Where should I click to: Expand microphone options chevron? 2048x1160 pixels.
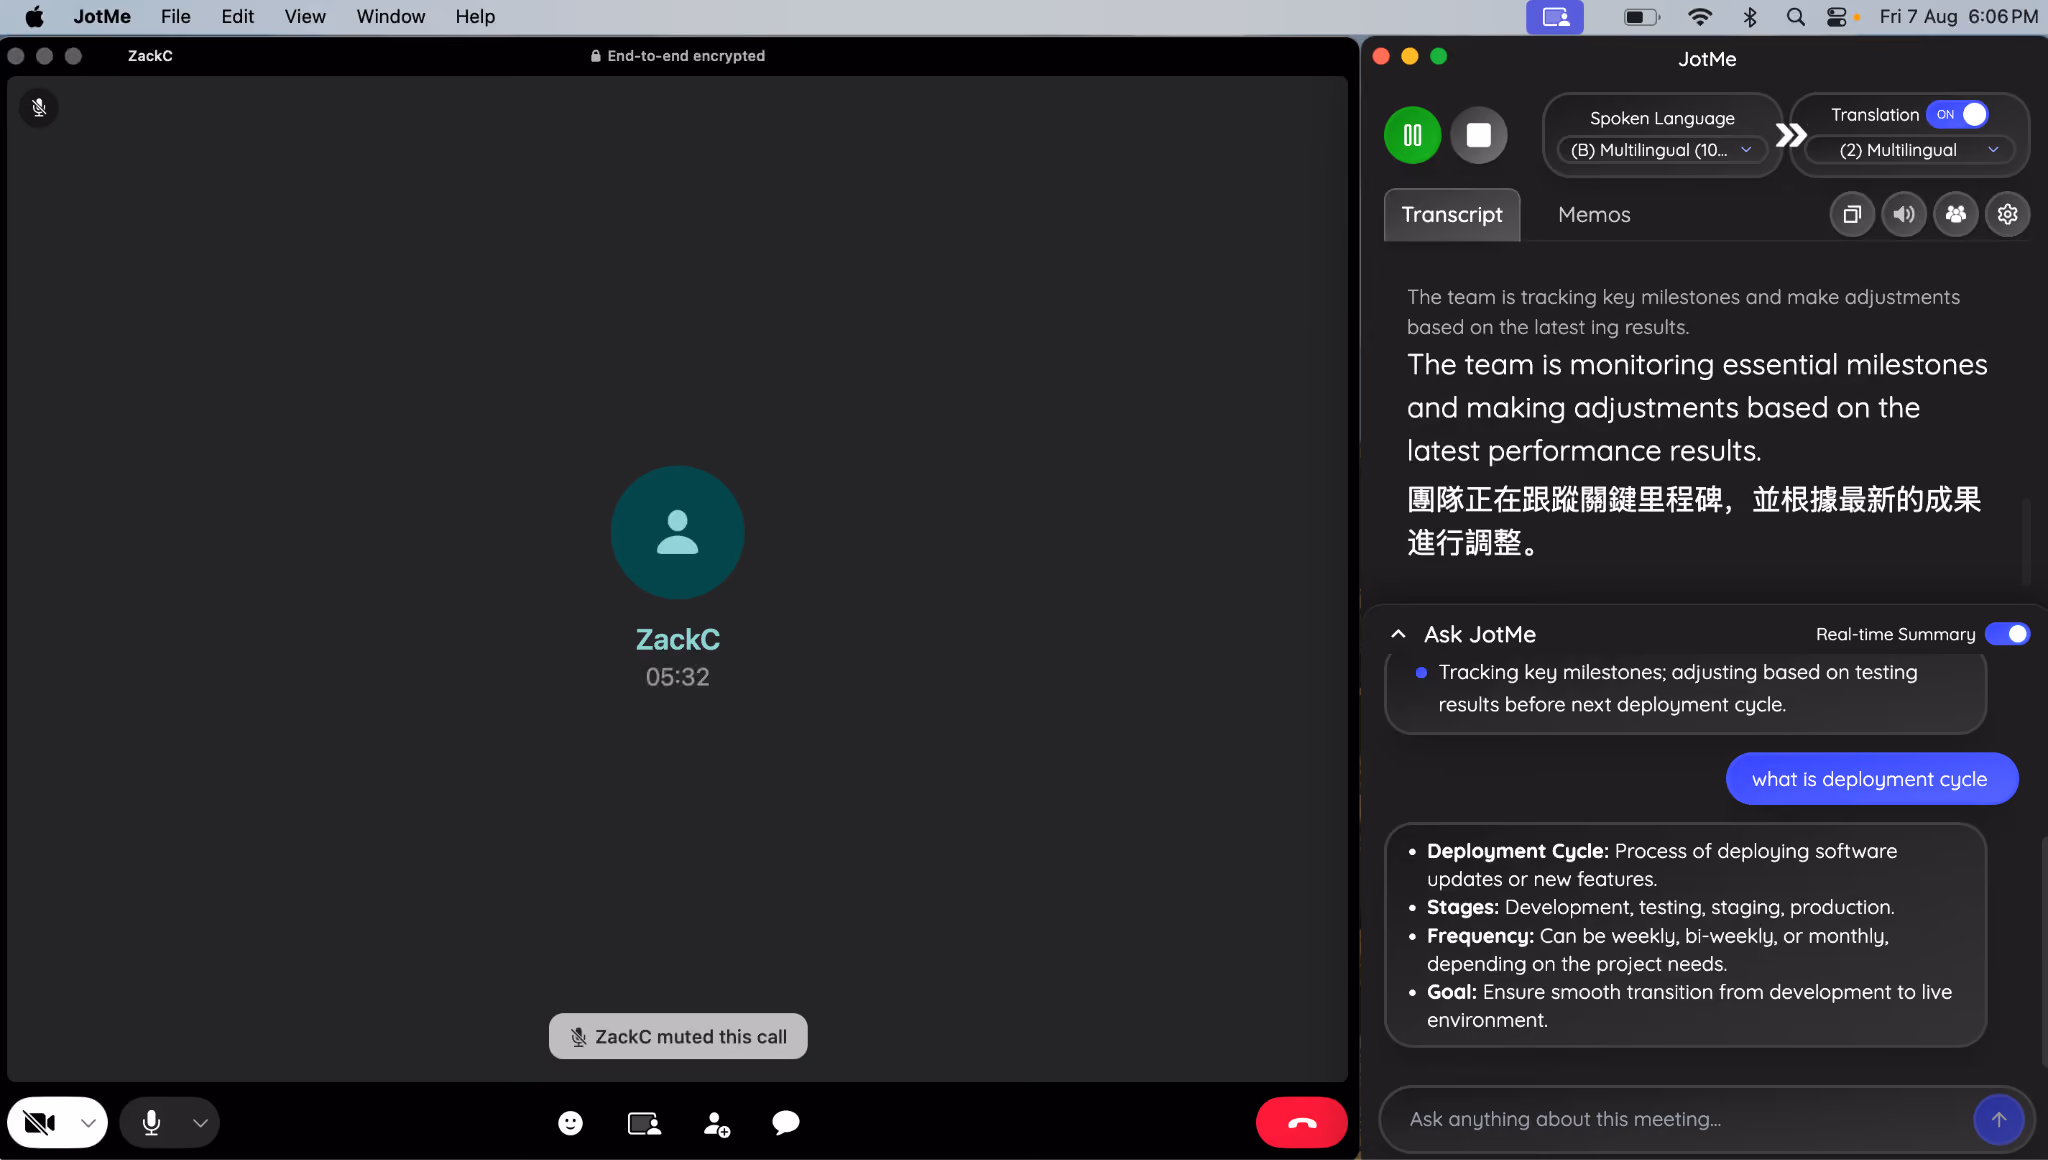(x=200, y=1123)
